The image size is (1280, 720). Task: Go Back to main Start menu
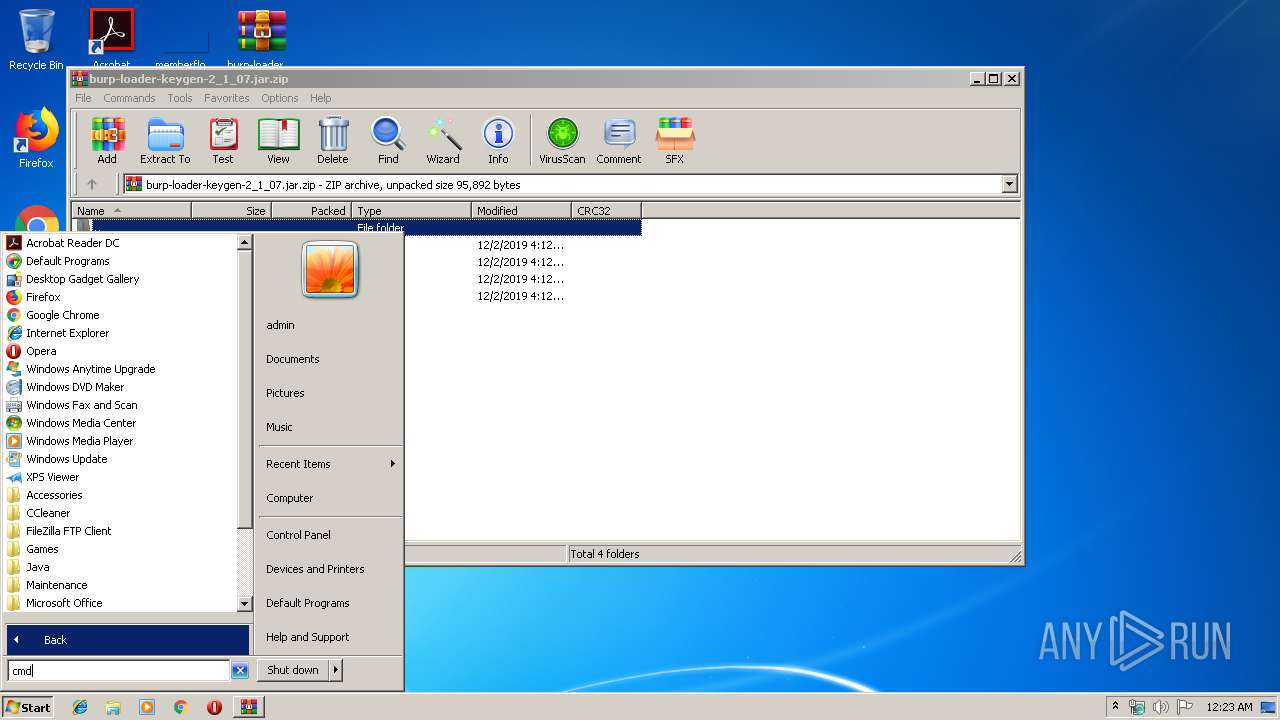pyautogui.click(x=128, y=640)
